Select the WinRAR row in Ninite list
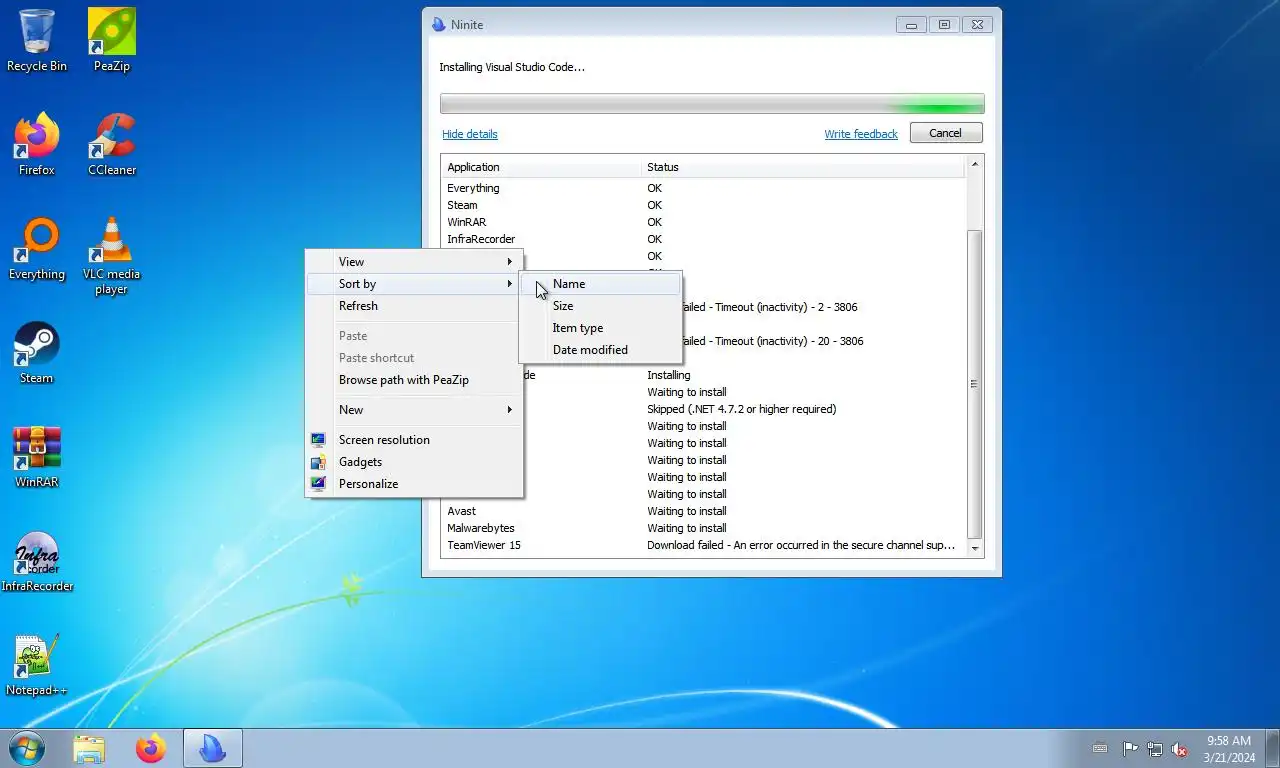Viewport: 1280px width, 768px height. tap(704, 222)
